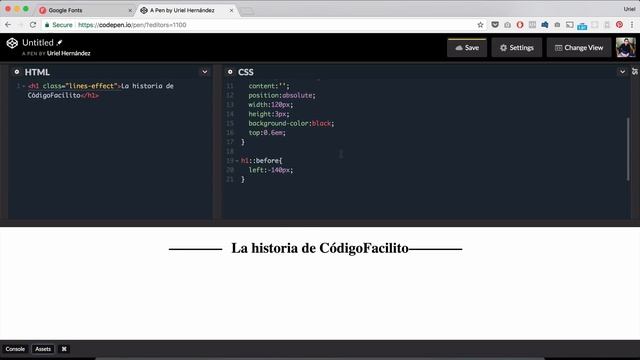Click the 'top:0.6em;' CSS line
The image size is (640, 360).
(267, 133)
